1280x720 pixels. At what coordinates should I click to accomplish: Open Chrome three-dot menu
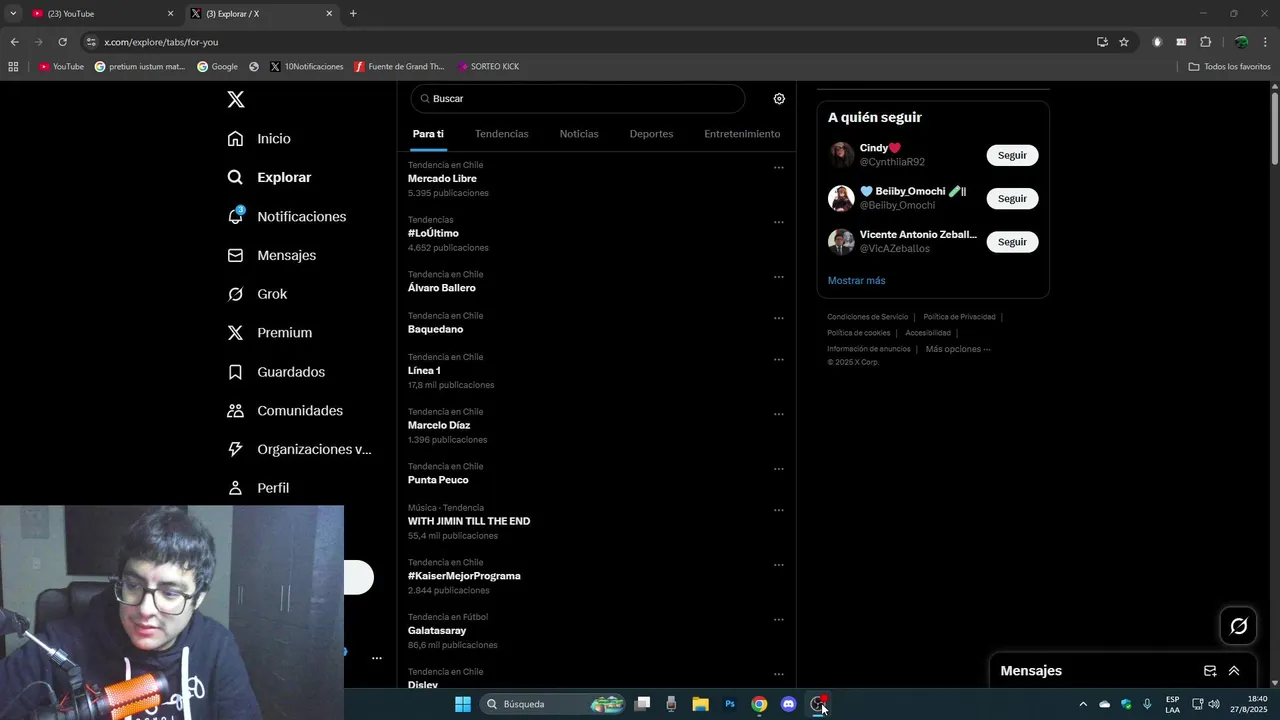coord(1265,42)
